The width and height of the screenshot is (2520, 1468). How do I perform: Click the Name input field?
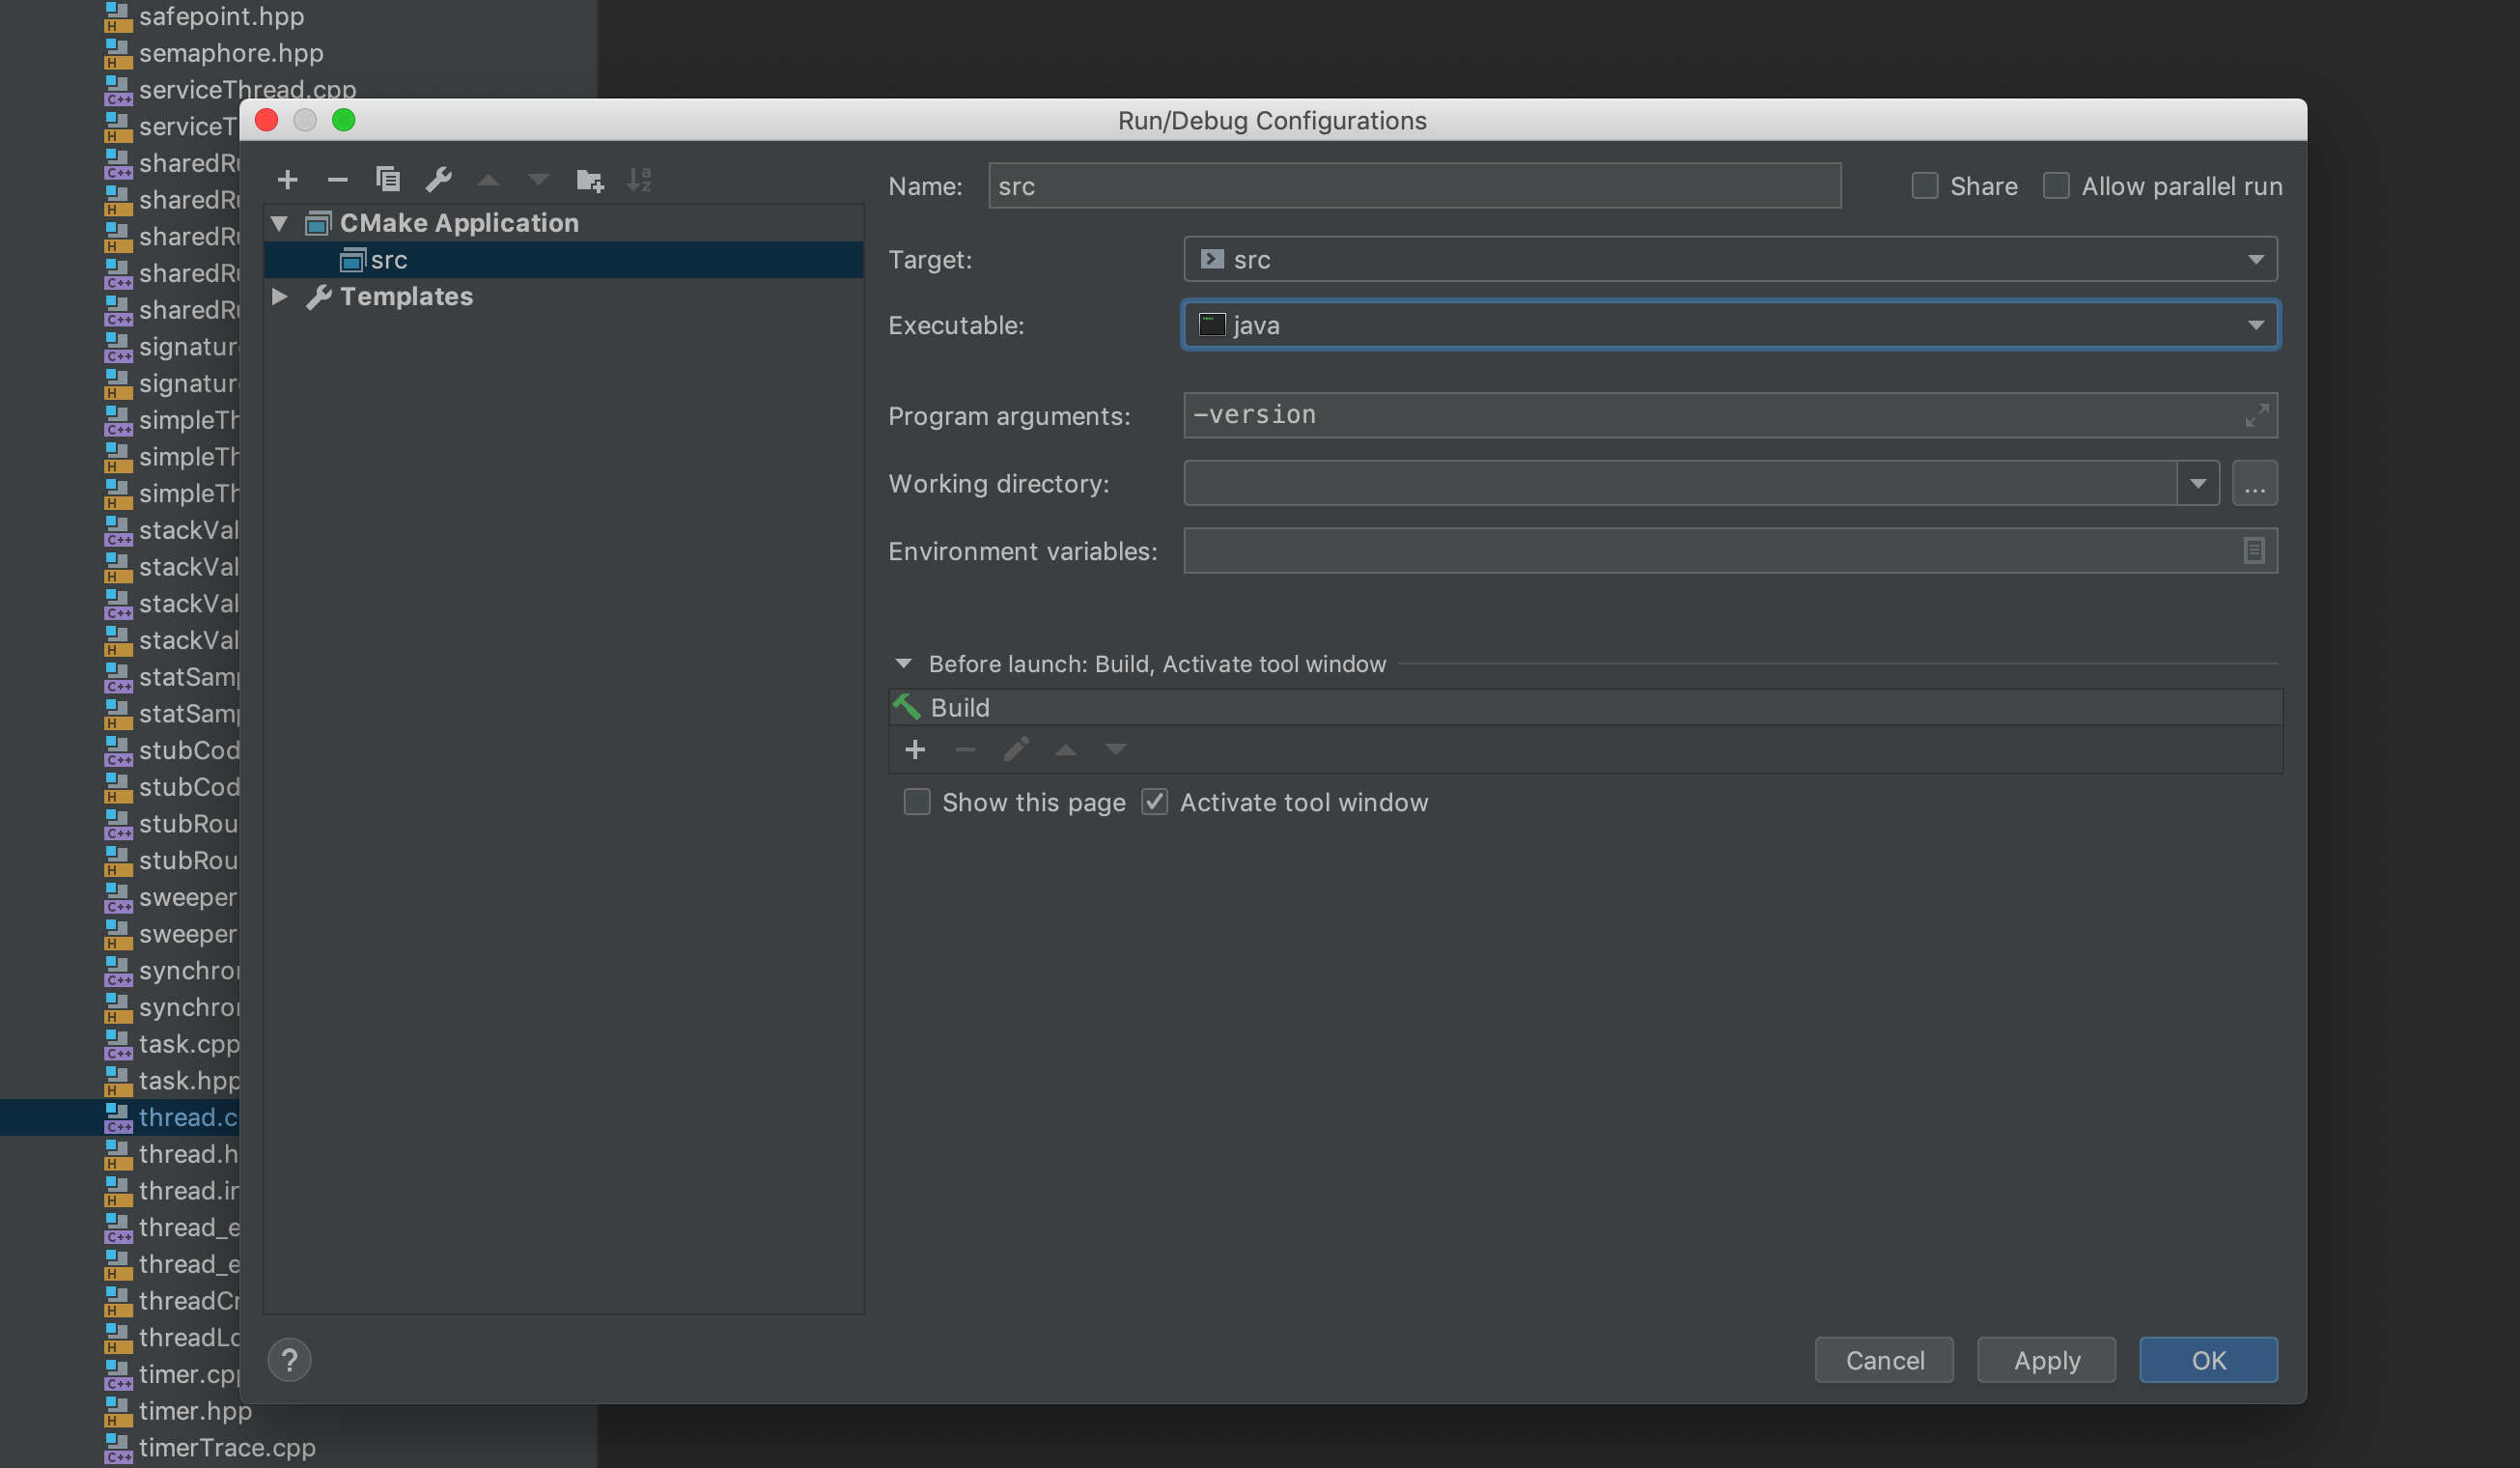[x=1413, y=186]
